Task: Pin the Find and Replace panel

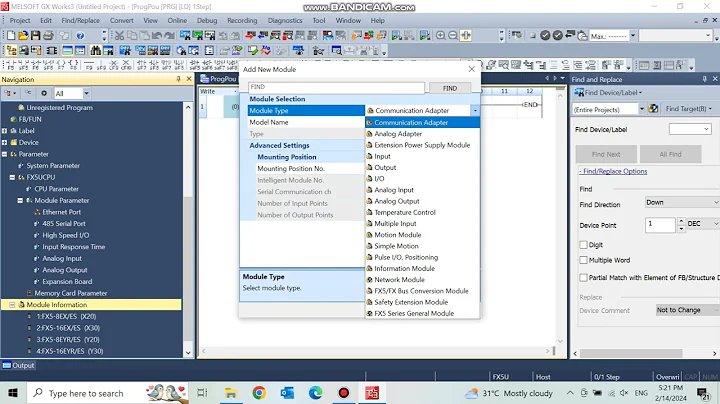Action: (704, 79)
